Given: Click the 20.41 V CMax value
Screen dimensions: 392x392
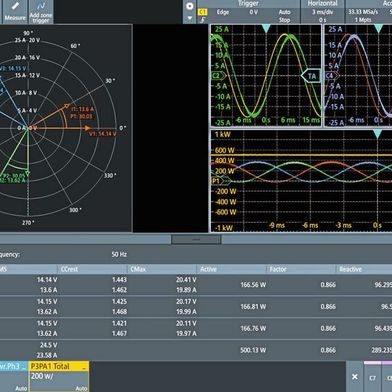Looking at the screenshot, I should 186,280.
